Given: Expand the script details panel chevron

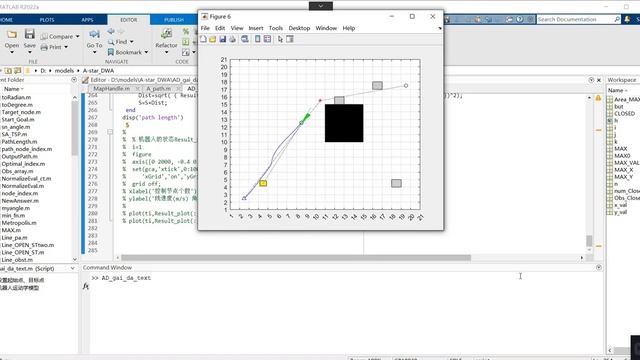Looking at the screenshot, I should (x=73, y=268).
